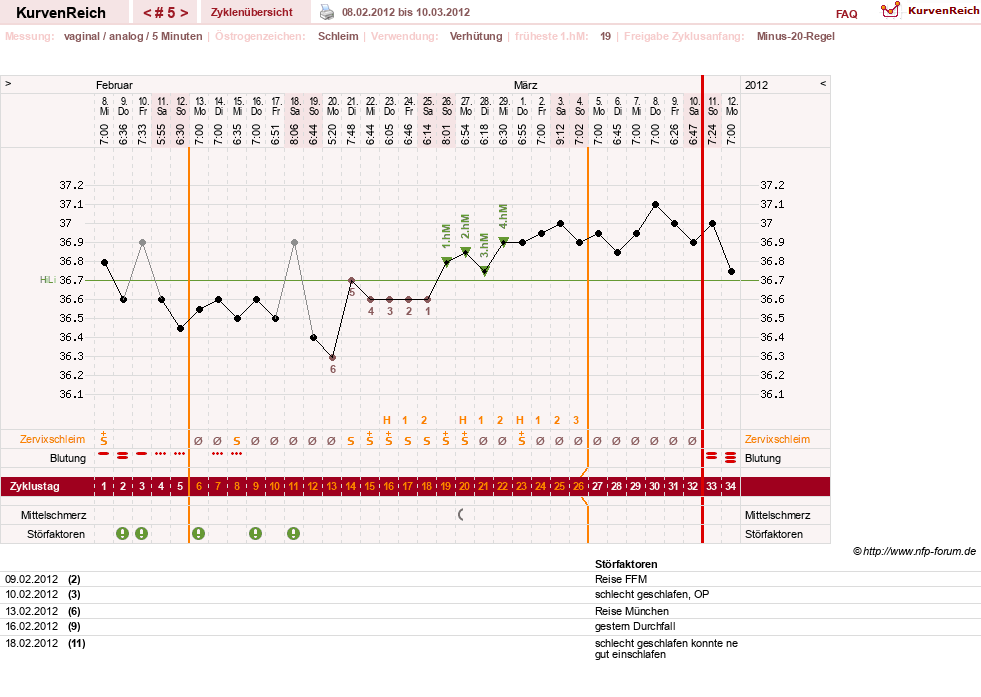981x697 pixels.
Task: Click the Störfaktoren label on the left
Action: pyautogui.click(x=56, y=534)
